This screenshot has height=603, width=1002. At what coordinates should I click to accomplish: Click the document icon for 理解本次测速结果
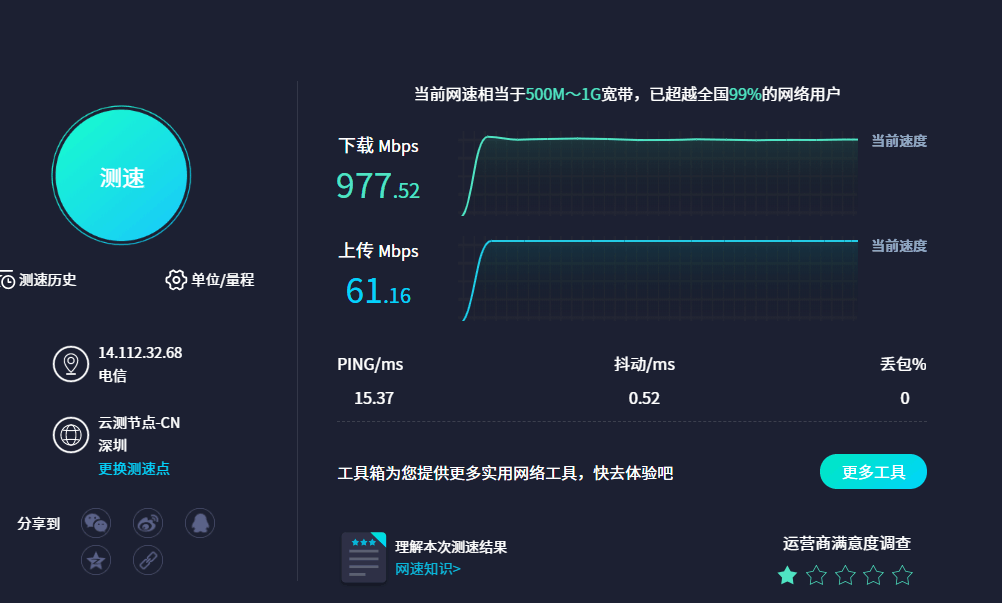(363, 557)
